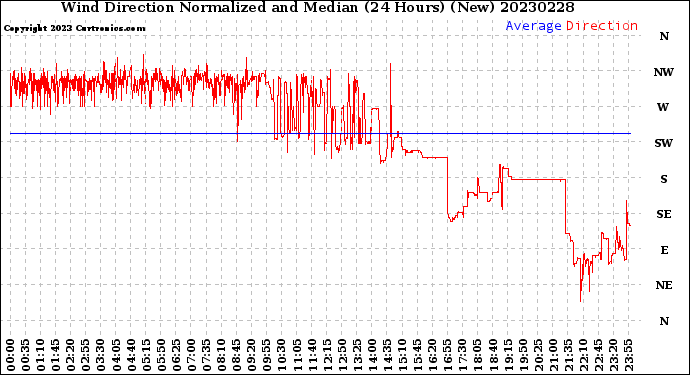Click the 'E' axis label
Viewport: 690px width, 375px height.
664,250
